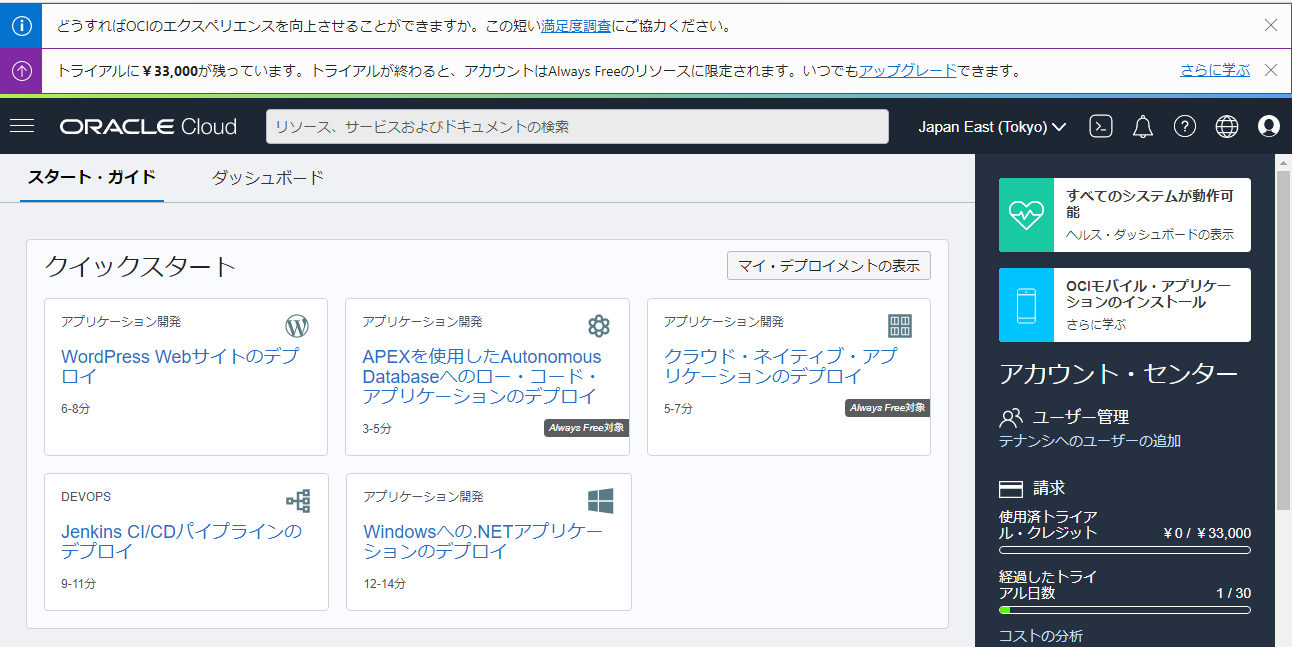
Task: Click マイ・デプロイメントの表示 button
Action: (x=829, y=266)
